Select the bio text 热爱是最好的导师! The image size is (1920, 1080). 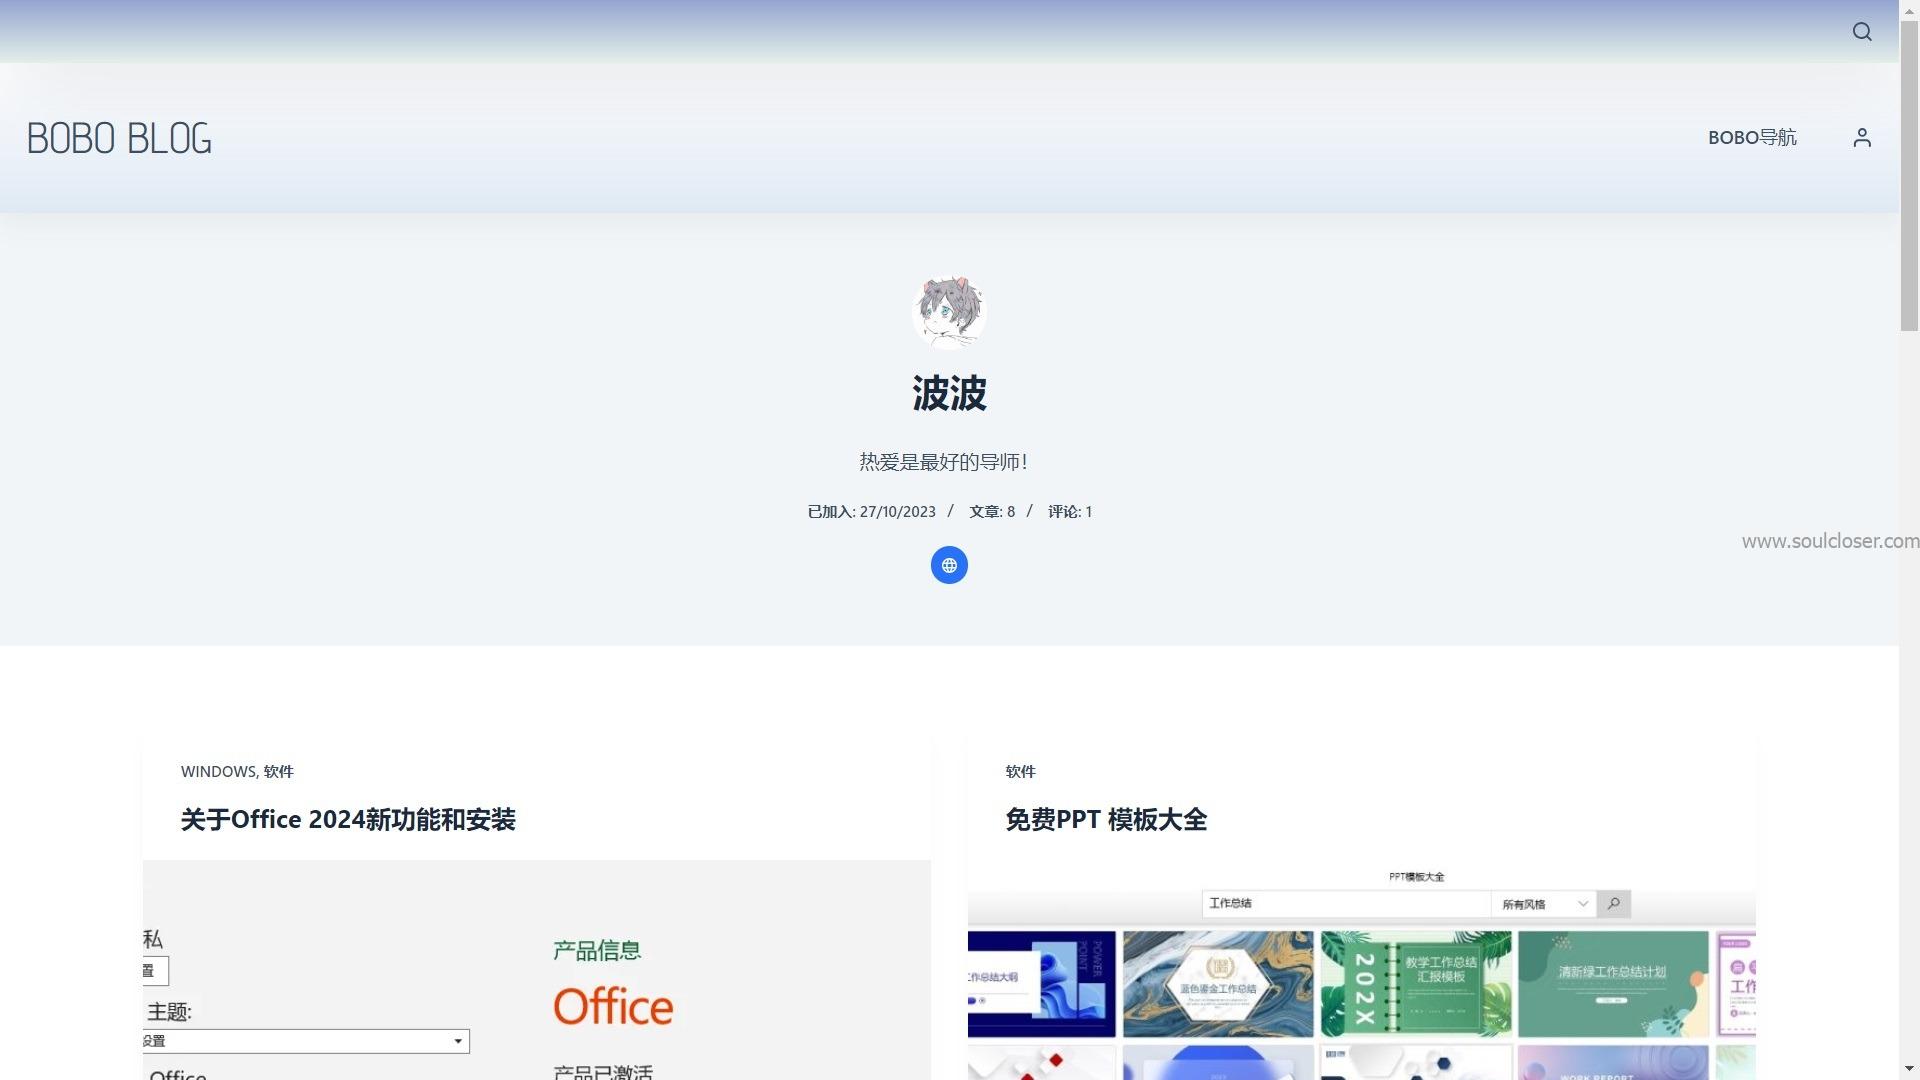tap(944, 462)
